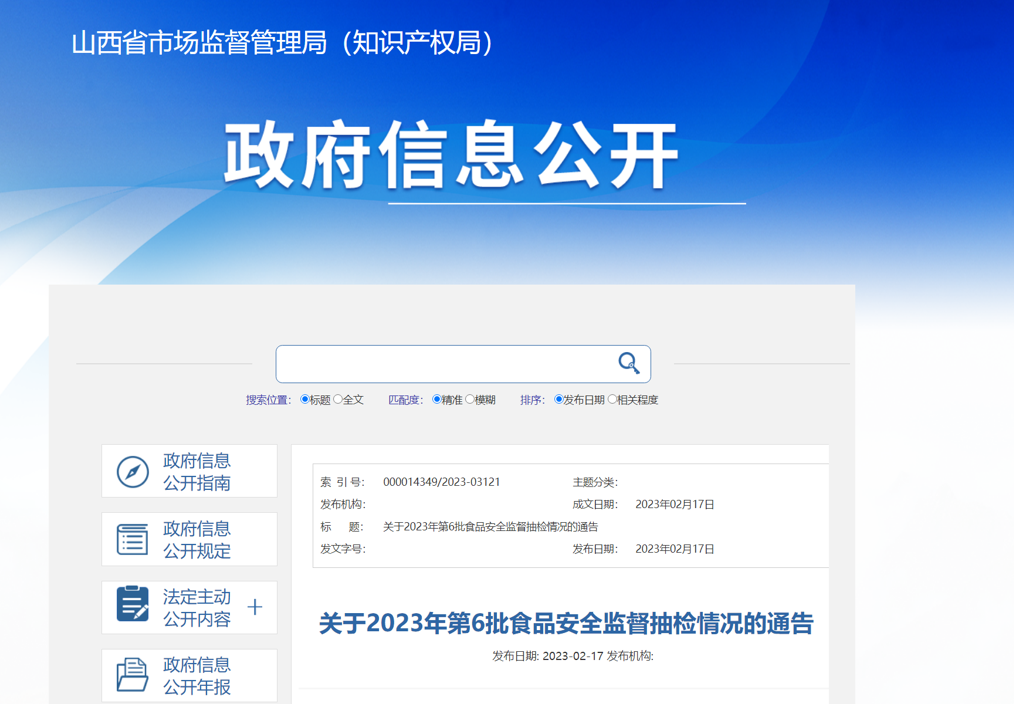Click the clipboard icon for 法定主动公开内容
Viewport: 1014px width, 704px height.
point(132,605)
